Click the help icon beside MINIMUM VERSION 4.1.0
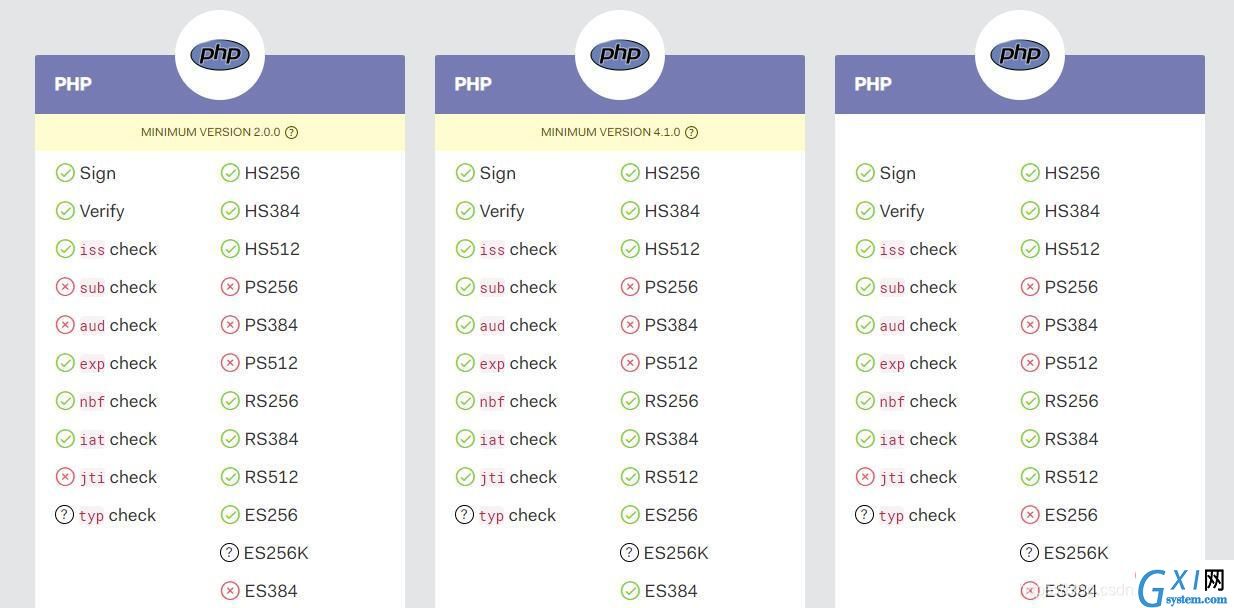This screenshot has width=1234, height=608. [691, 132]
